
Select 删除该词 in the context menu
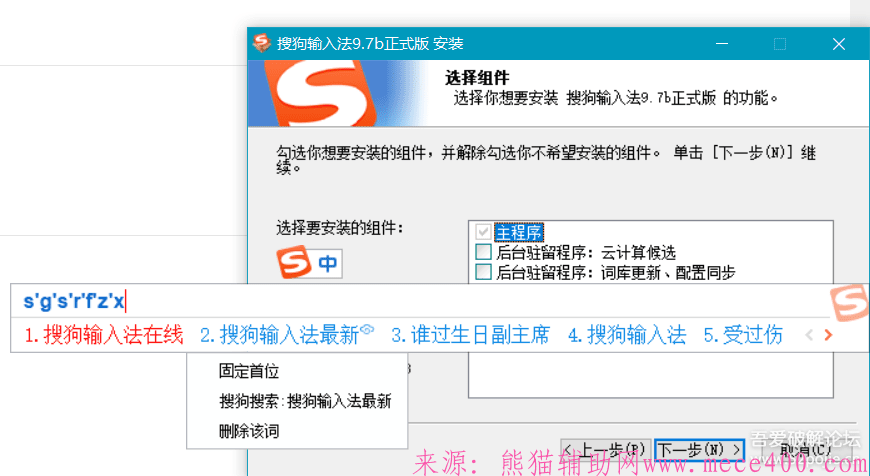[249, 431]
